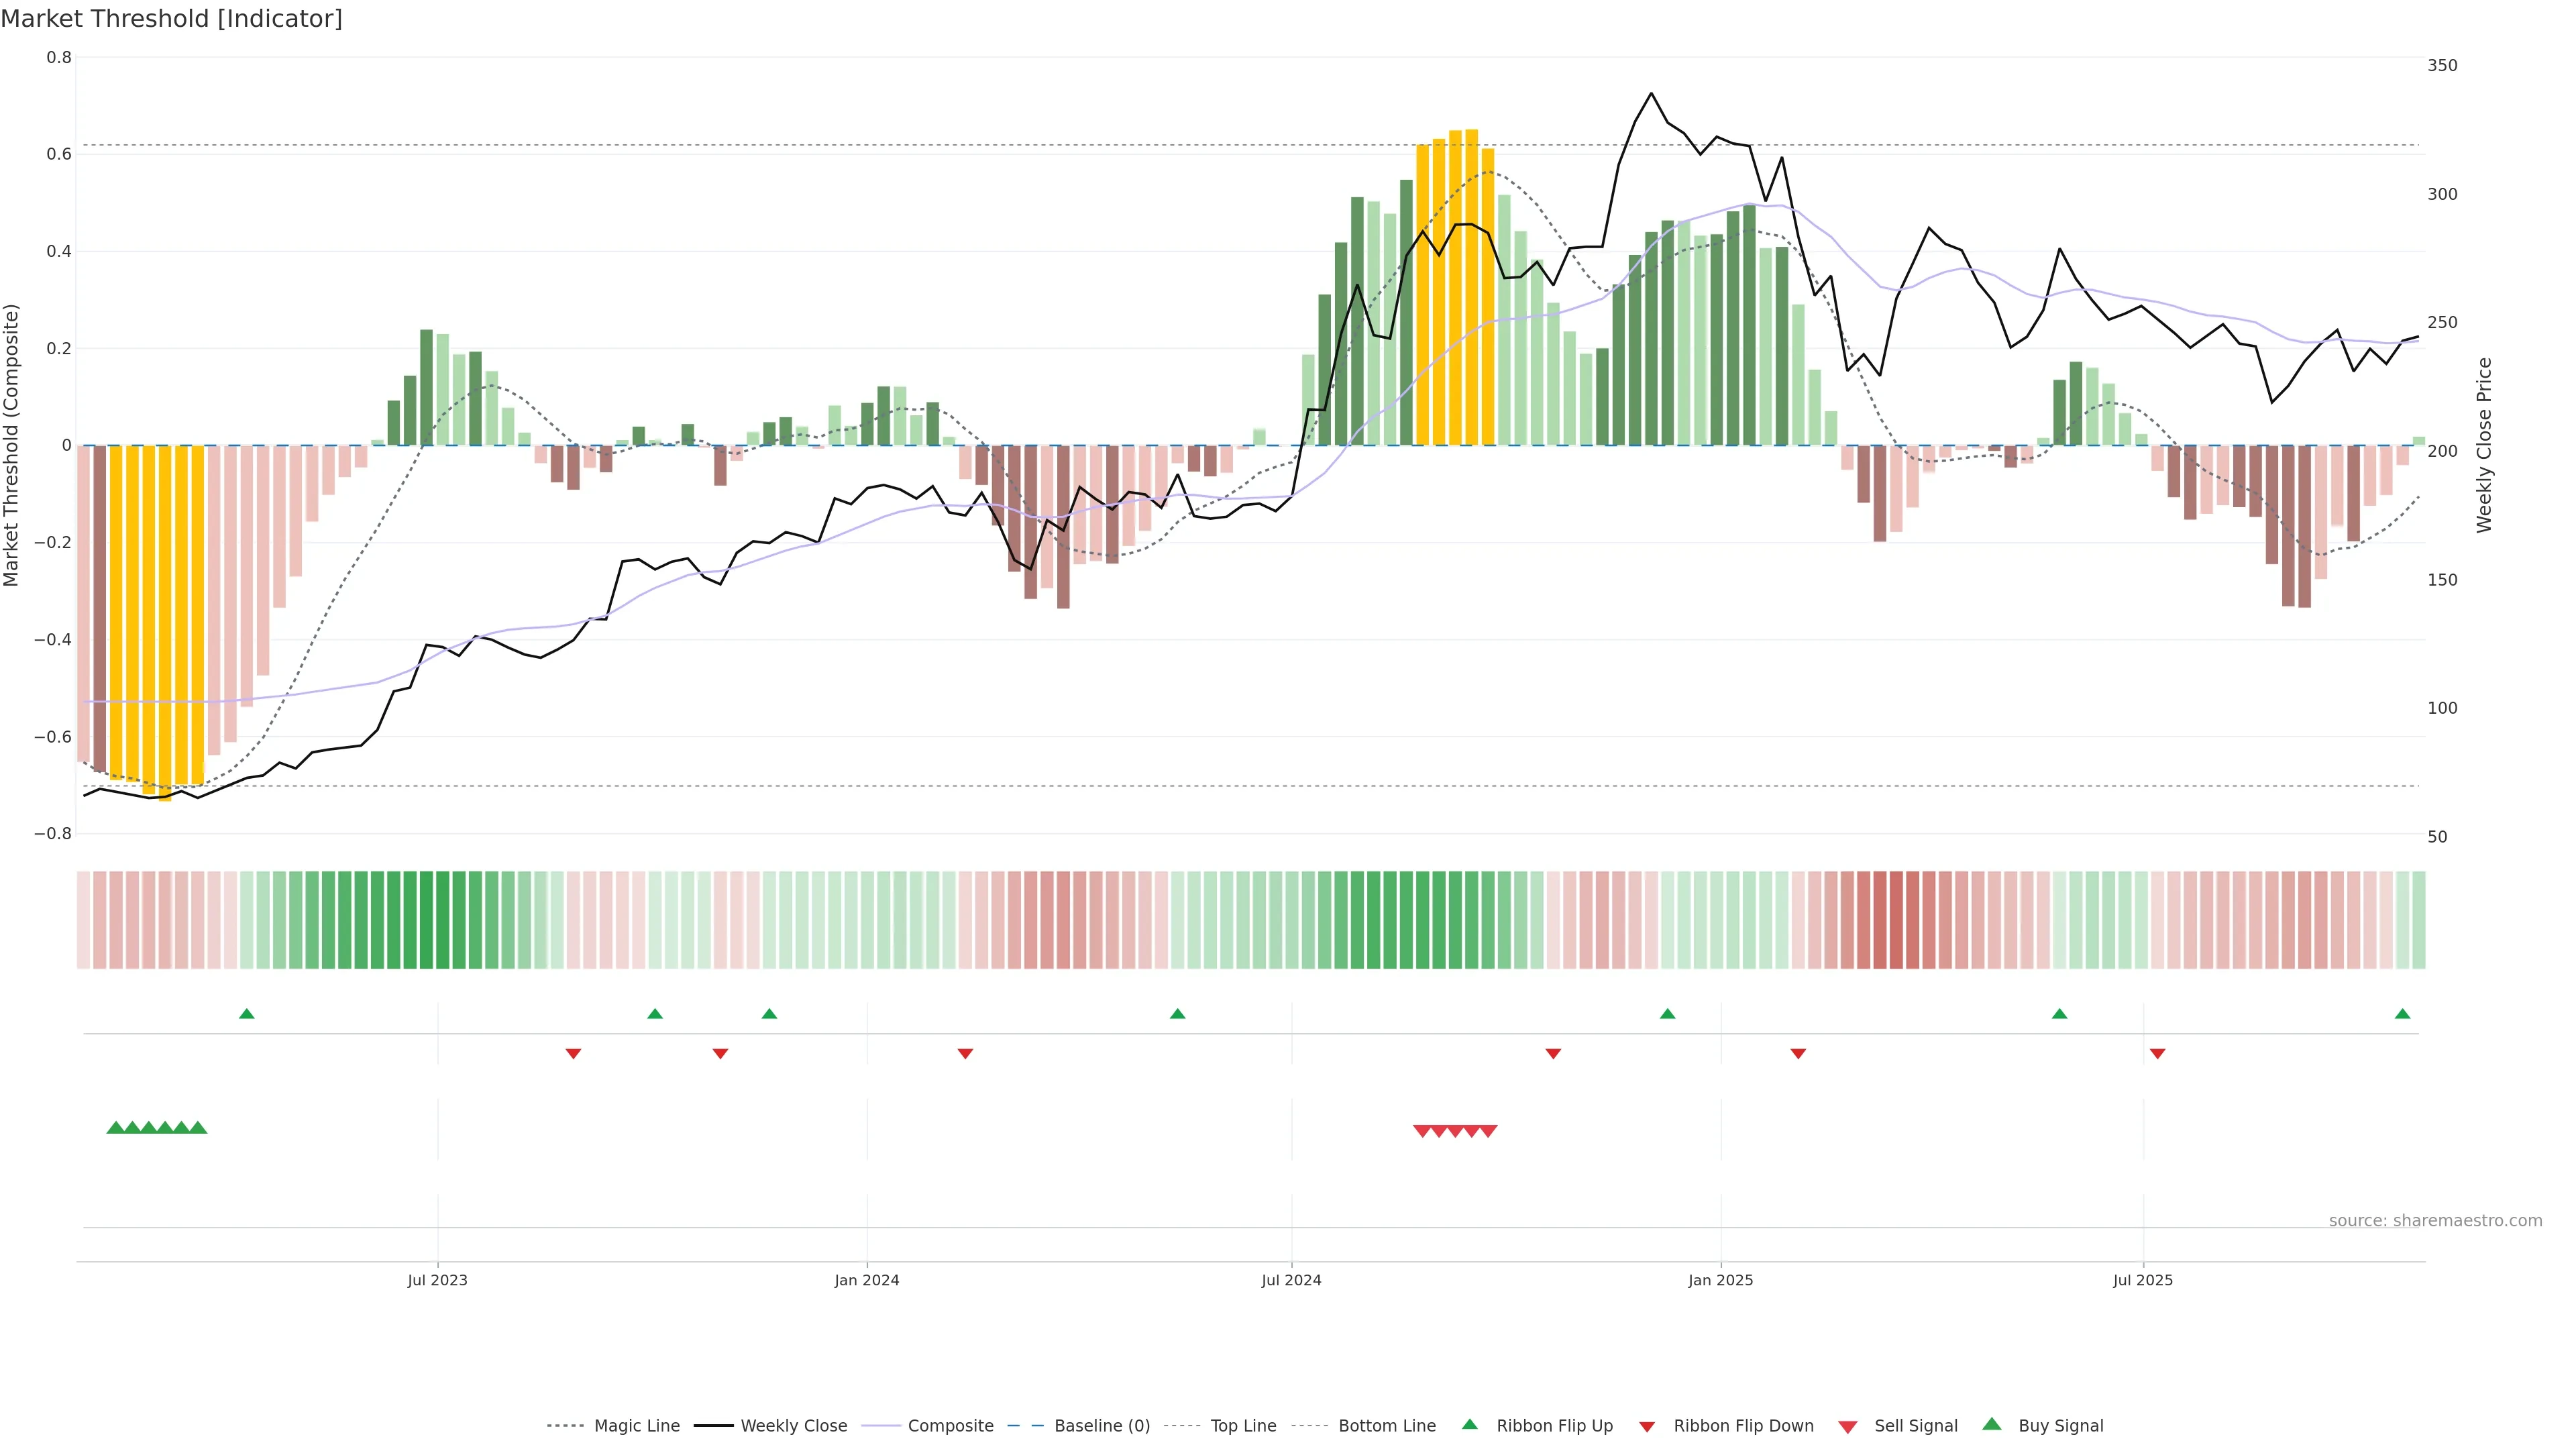Click the leftmost Buy Signal triangle marker
This screenshot has height=1449, width=2576.
pyautogui.click(x=115, y=1128)
